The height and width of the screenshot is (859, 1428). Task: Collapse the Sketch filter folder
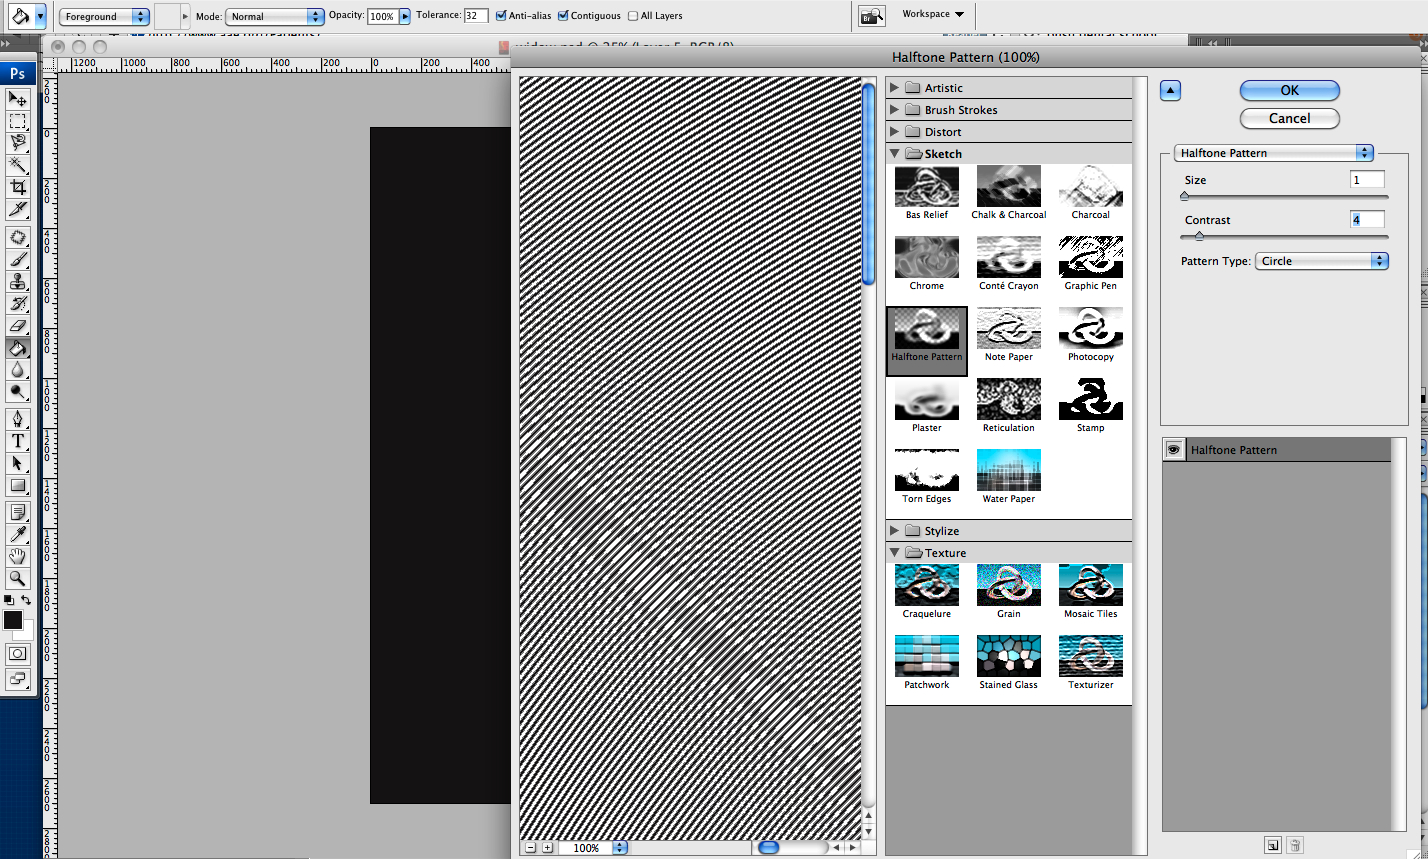[895, 154]
